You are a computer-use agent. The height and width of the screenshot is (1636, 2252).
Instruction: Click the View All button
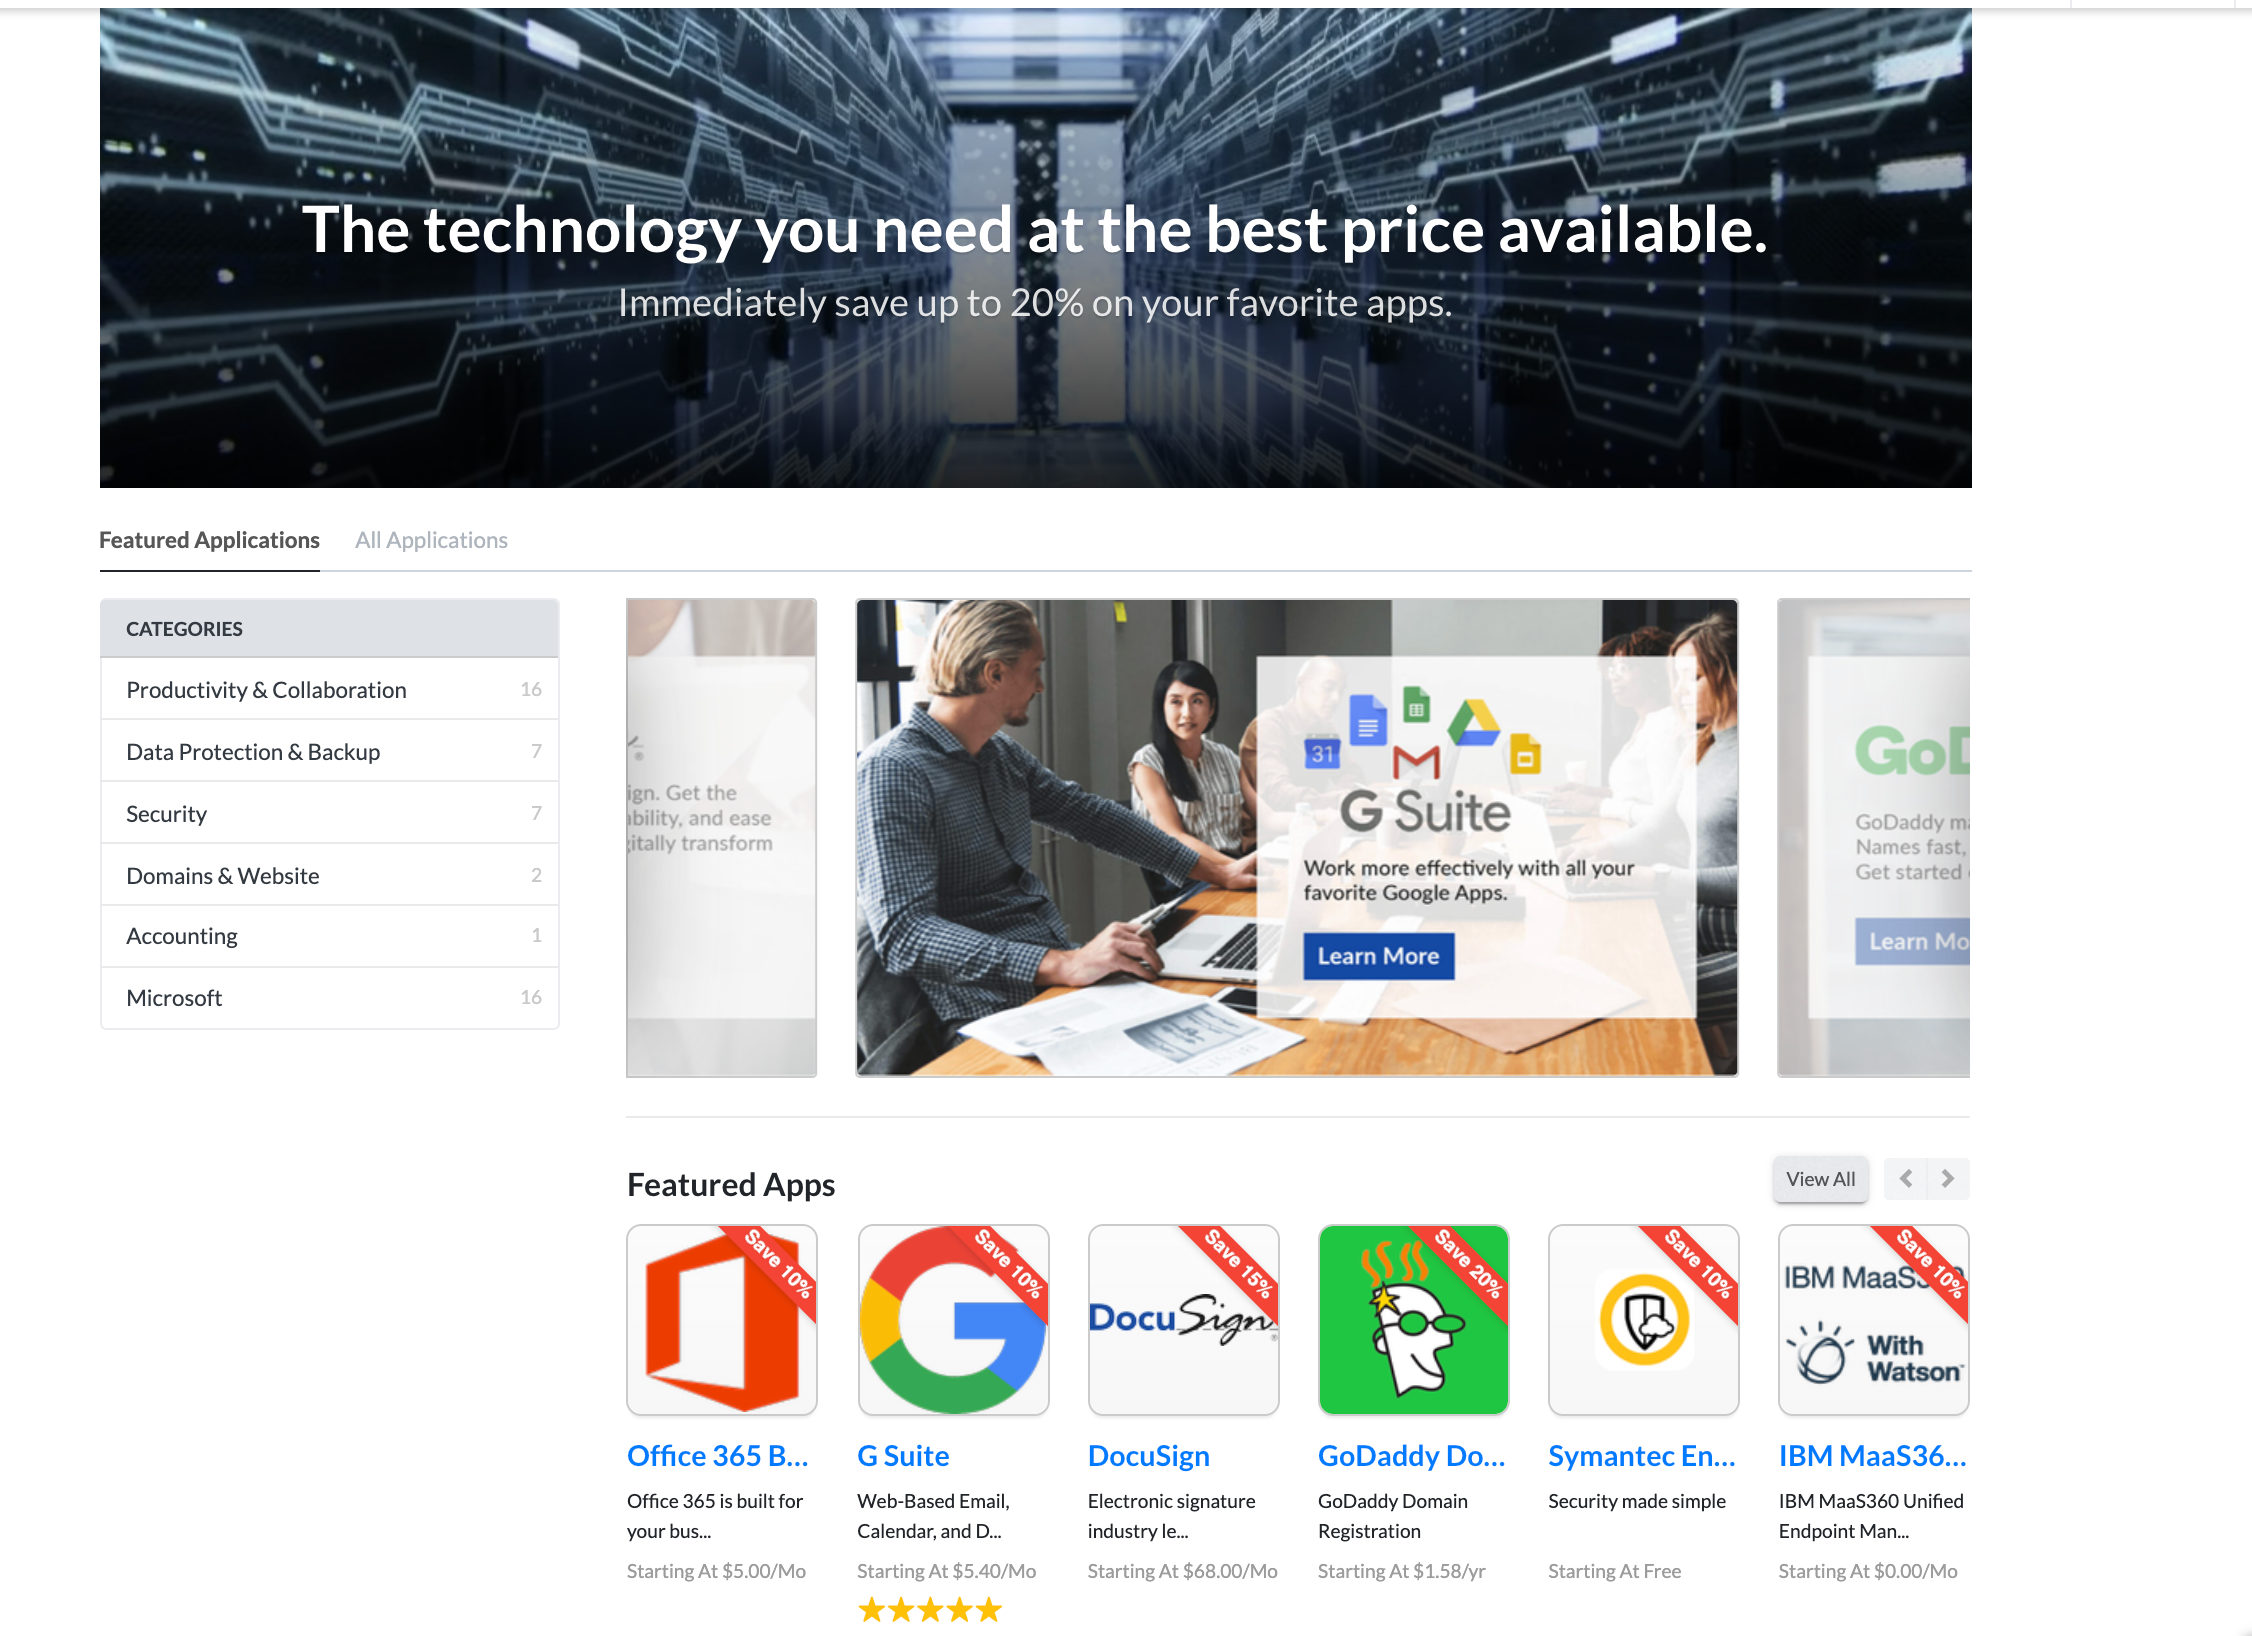click(1820, 1179)
